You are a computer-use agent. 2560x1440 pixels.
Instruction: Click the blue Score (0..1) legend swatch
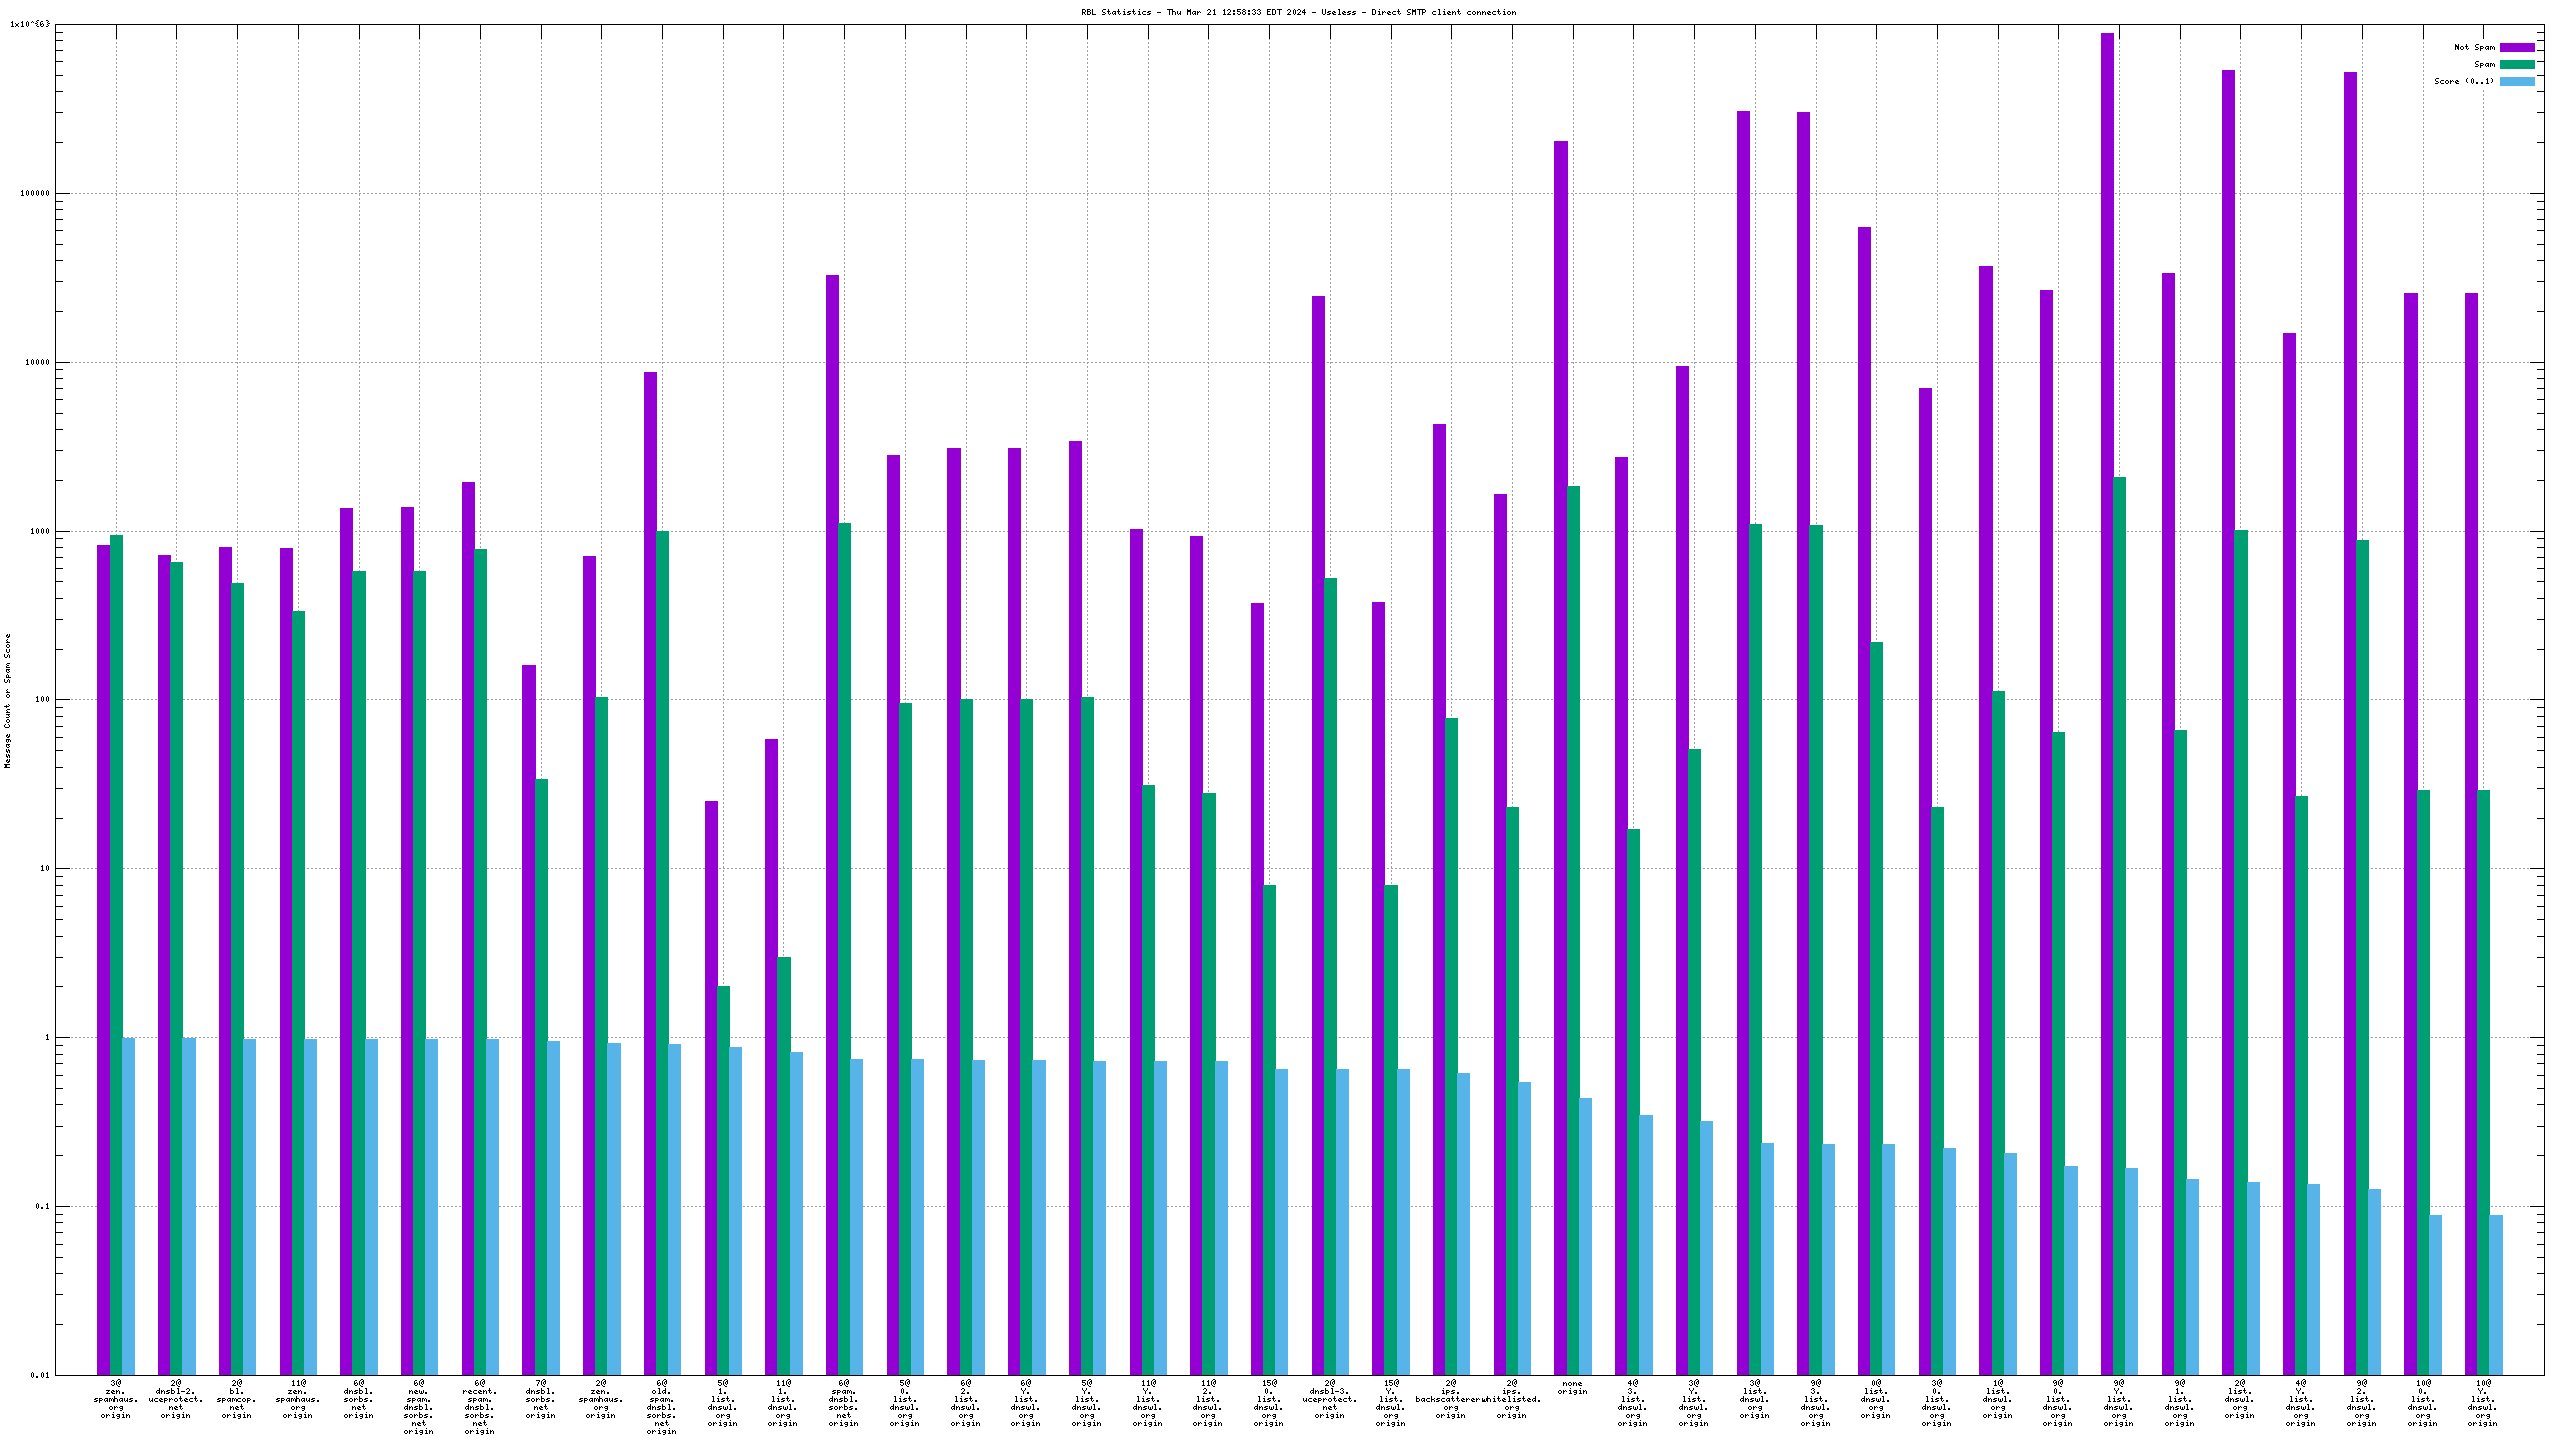pos(2517,81)
